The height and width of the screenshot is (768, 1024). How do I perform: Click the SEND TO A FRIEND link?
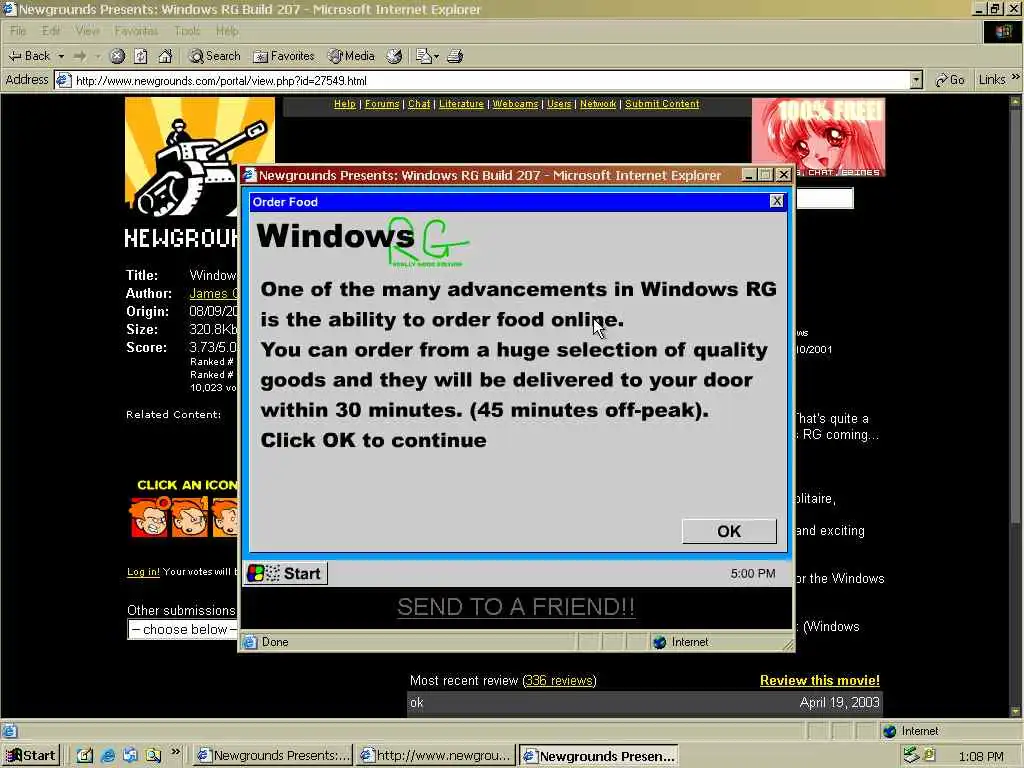point(516,607)
